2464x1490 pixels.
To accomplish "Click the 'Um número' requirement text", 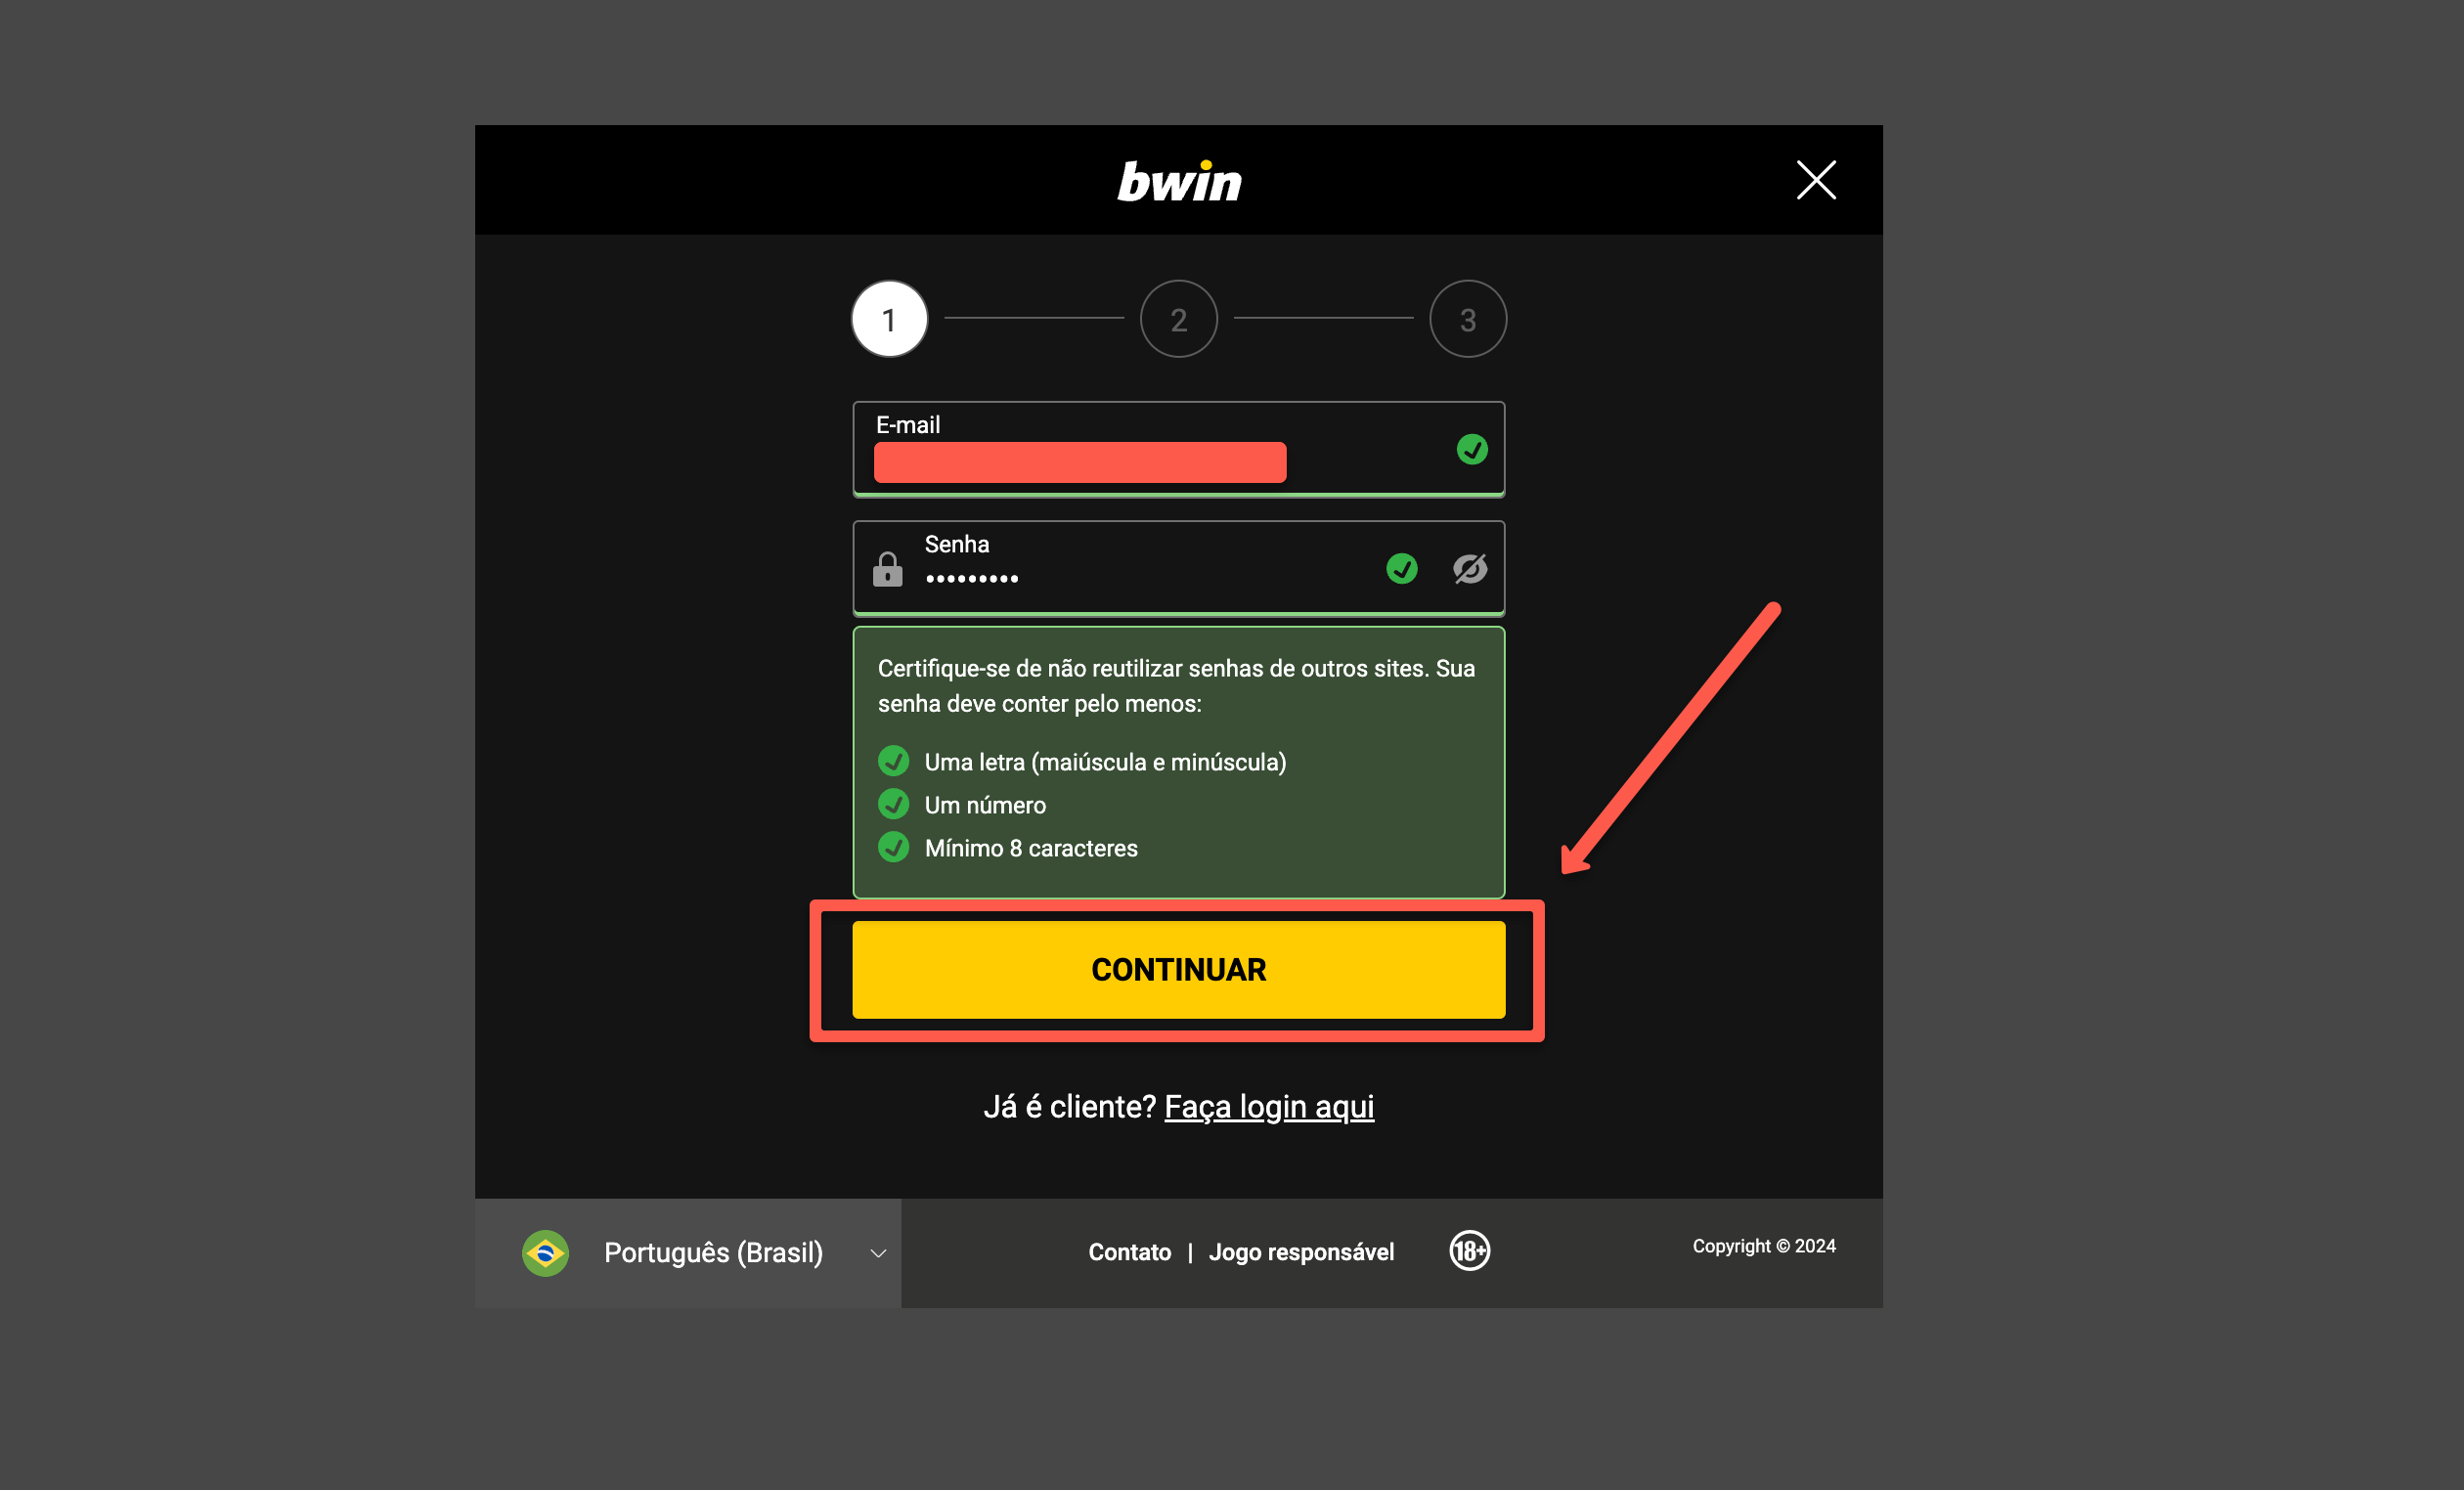I will pos(985,805).
